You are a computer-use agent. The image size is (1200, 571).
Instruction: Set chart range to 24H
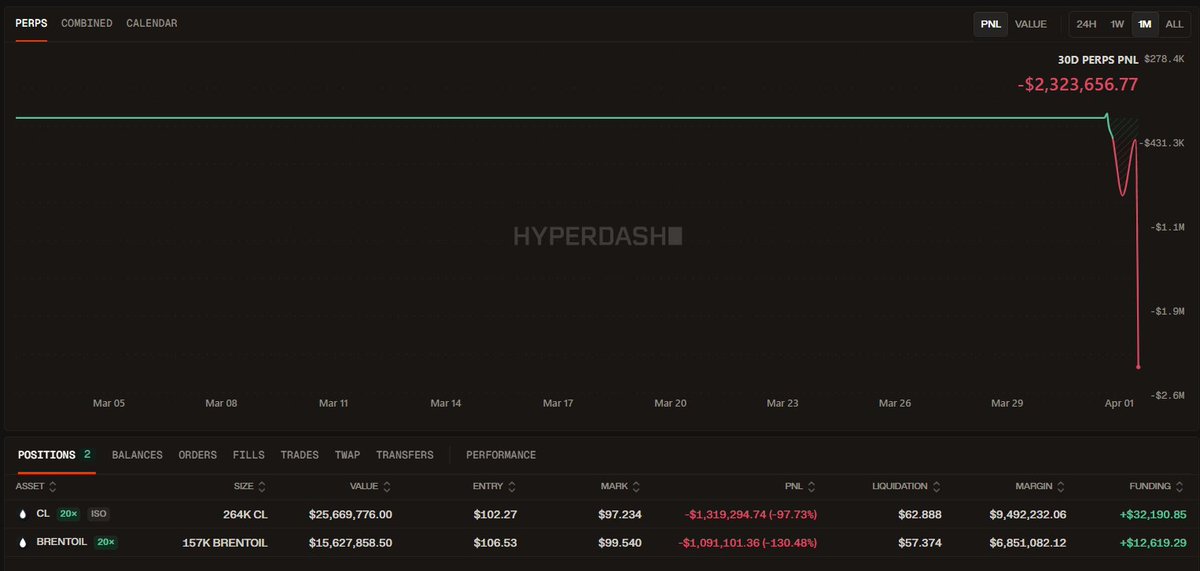1087,24
